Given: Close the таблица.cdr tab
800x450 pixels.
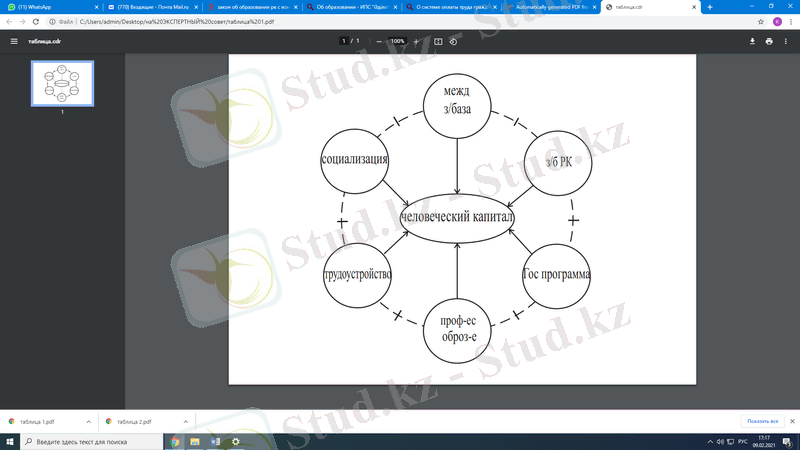Looking at the screenshot, I should coord(694,7).
